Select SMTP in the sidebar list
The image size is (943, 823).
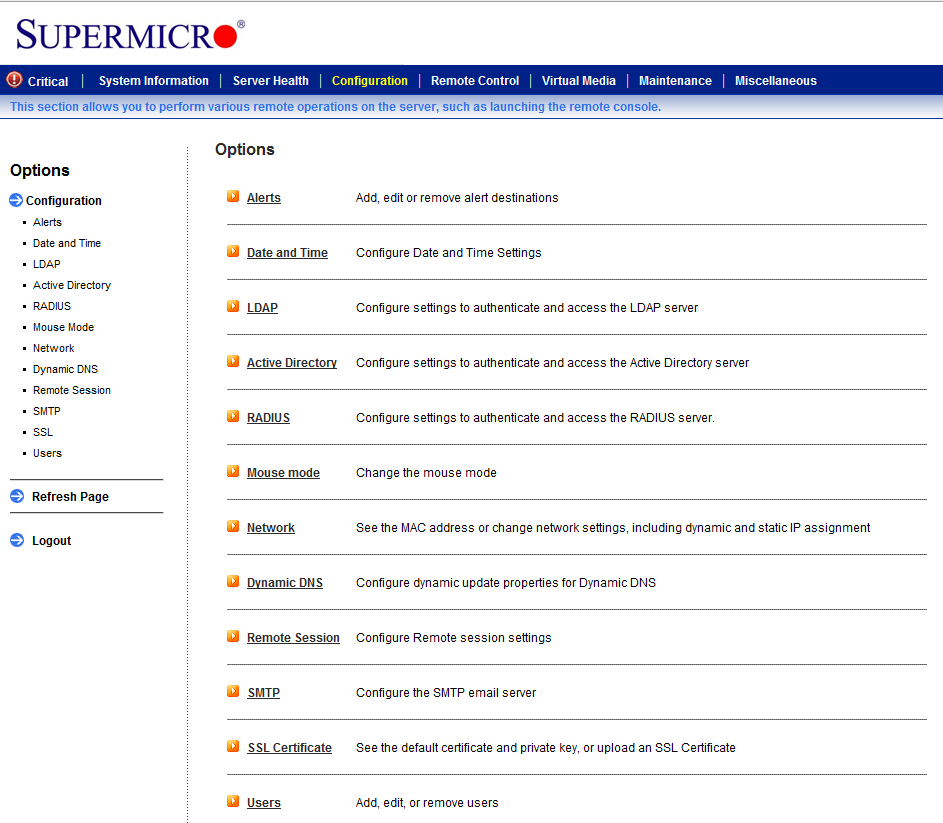47,412
